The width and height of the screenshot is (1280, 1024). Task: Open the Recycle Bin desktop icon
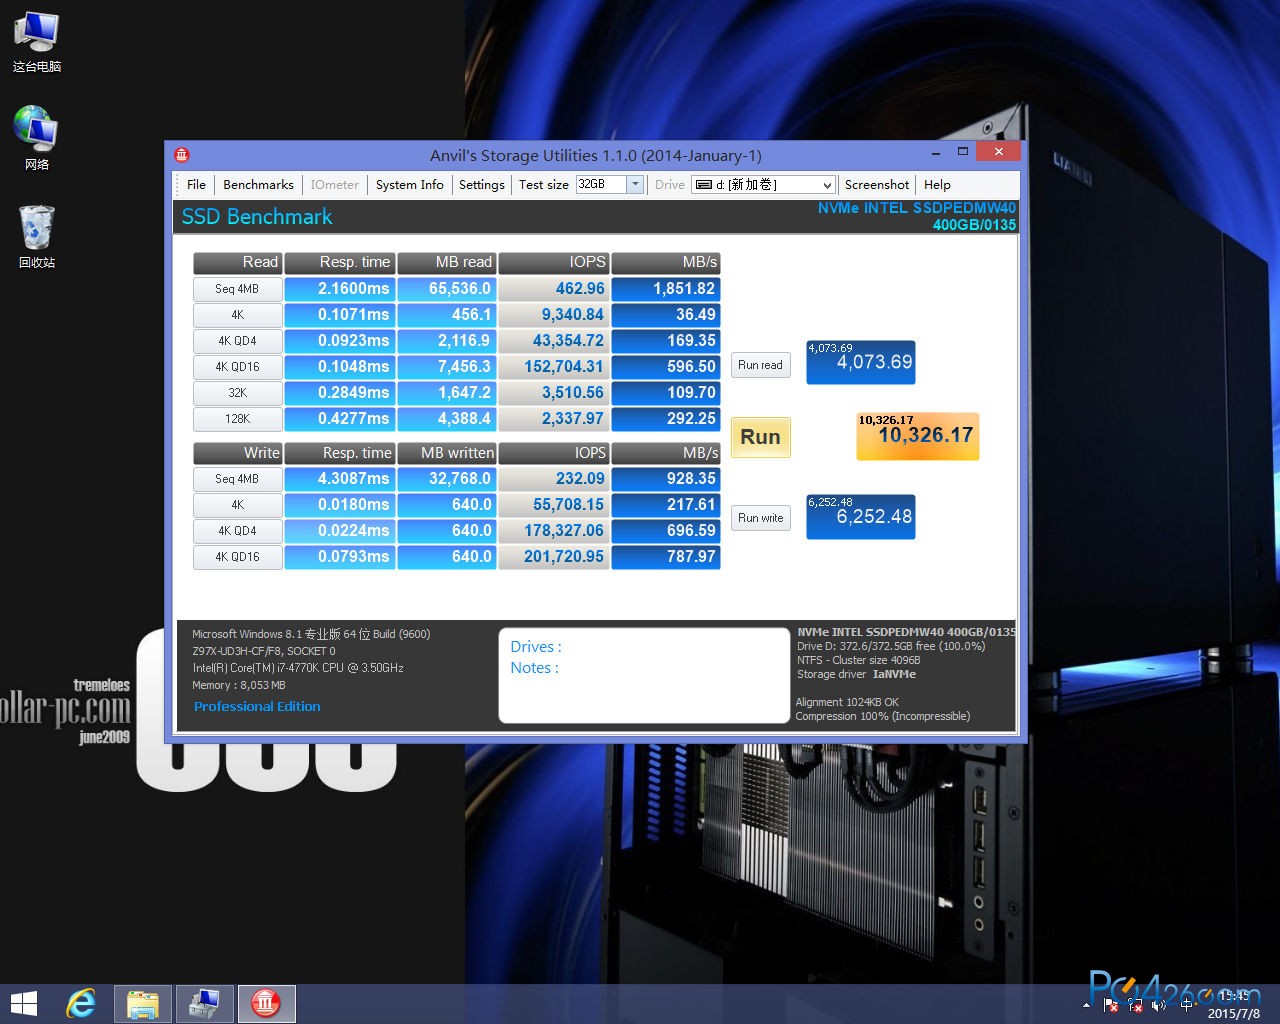(36, 237)
